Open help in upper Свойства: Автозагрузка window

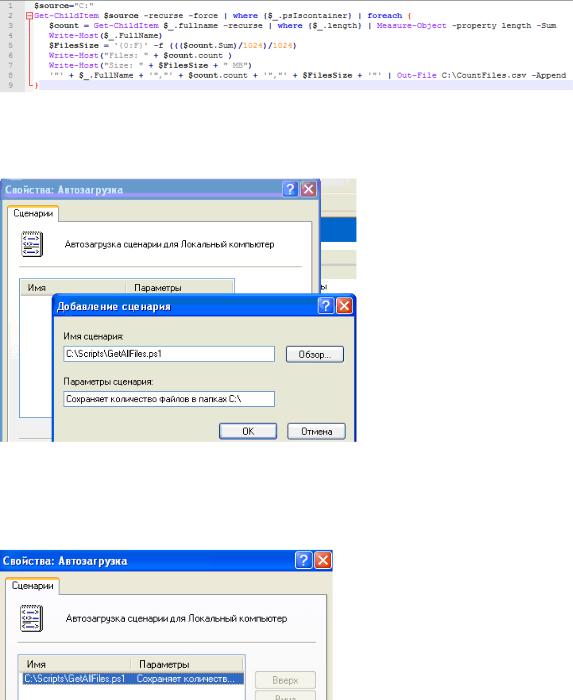[x=290, y=189]
